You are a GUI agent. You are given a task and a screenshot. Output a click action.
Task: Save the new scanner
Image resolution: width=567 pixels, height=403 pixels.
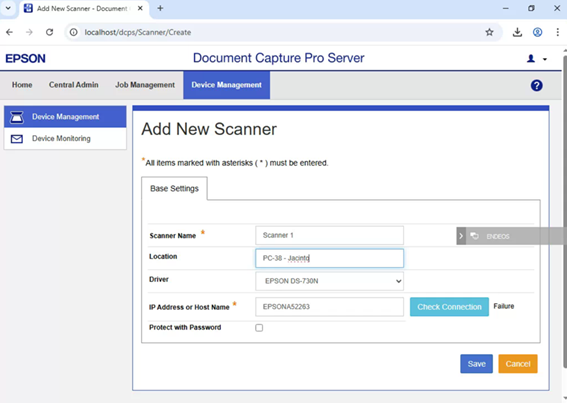[476, 364]
